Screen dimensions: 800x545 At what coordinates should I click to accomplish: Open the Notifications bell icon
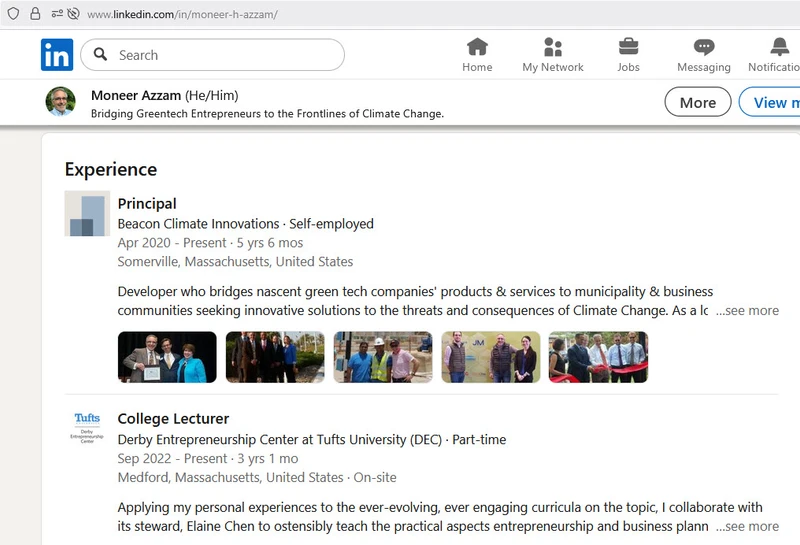click(779, 47)
